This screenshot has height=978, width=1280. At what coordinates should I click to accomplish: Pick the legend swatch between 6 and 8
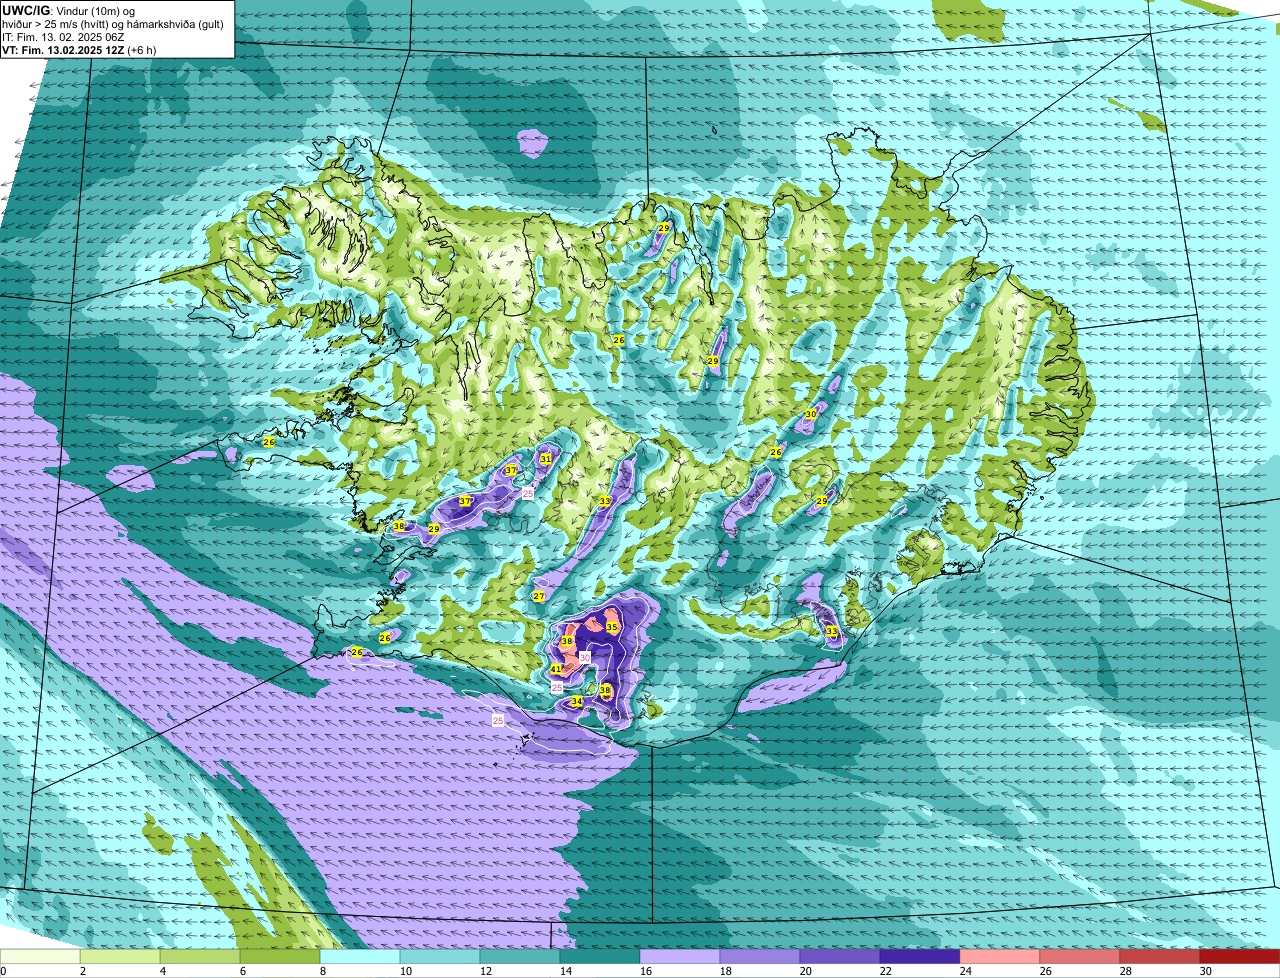(x=280, y=957)
